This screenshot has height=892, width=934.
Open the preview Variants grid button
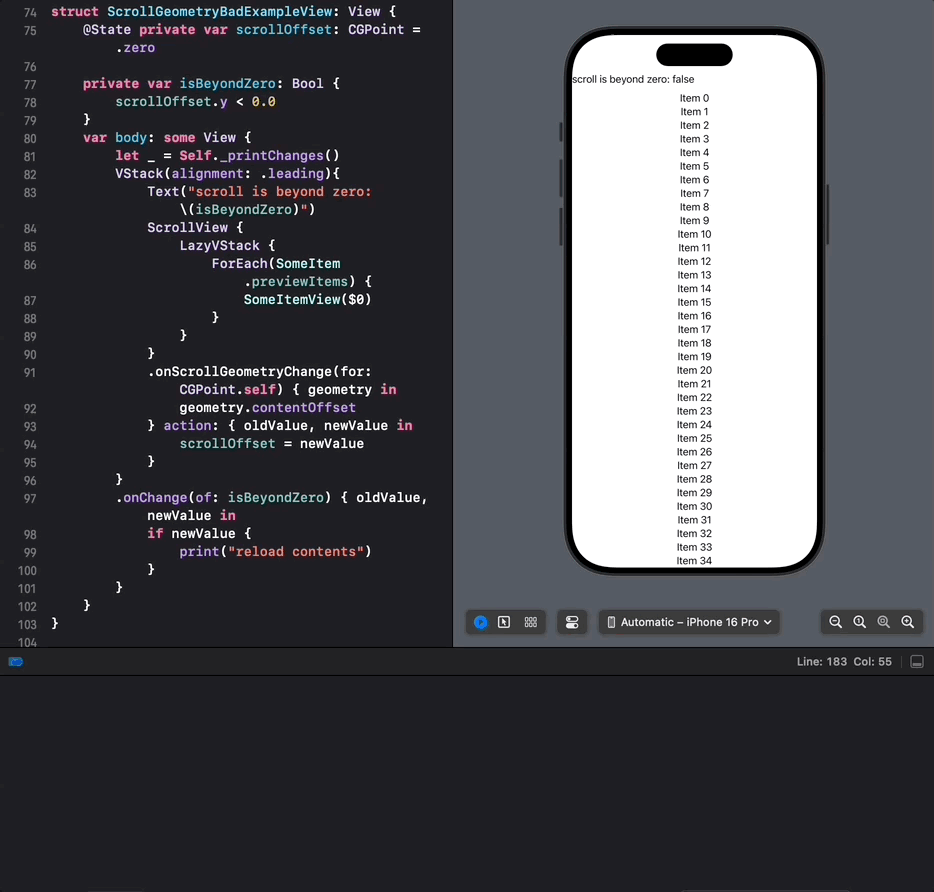click(x=531, y=622)
